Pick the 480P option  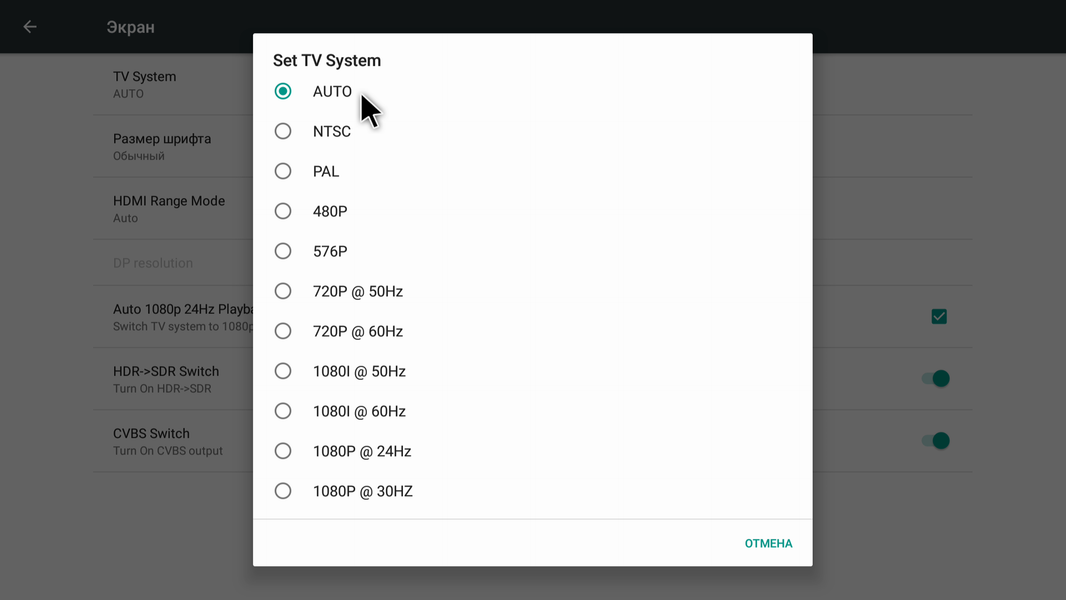(x=283, y=211)
